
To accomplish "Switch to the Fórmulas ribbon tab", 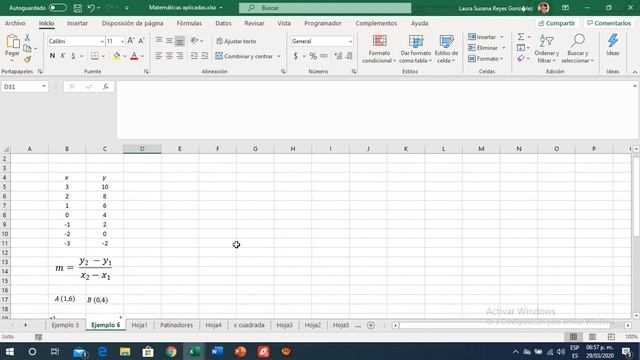I will click(189, 23).
